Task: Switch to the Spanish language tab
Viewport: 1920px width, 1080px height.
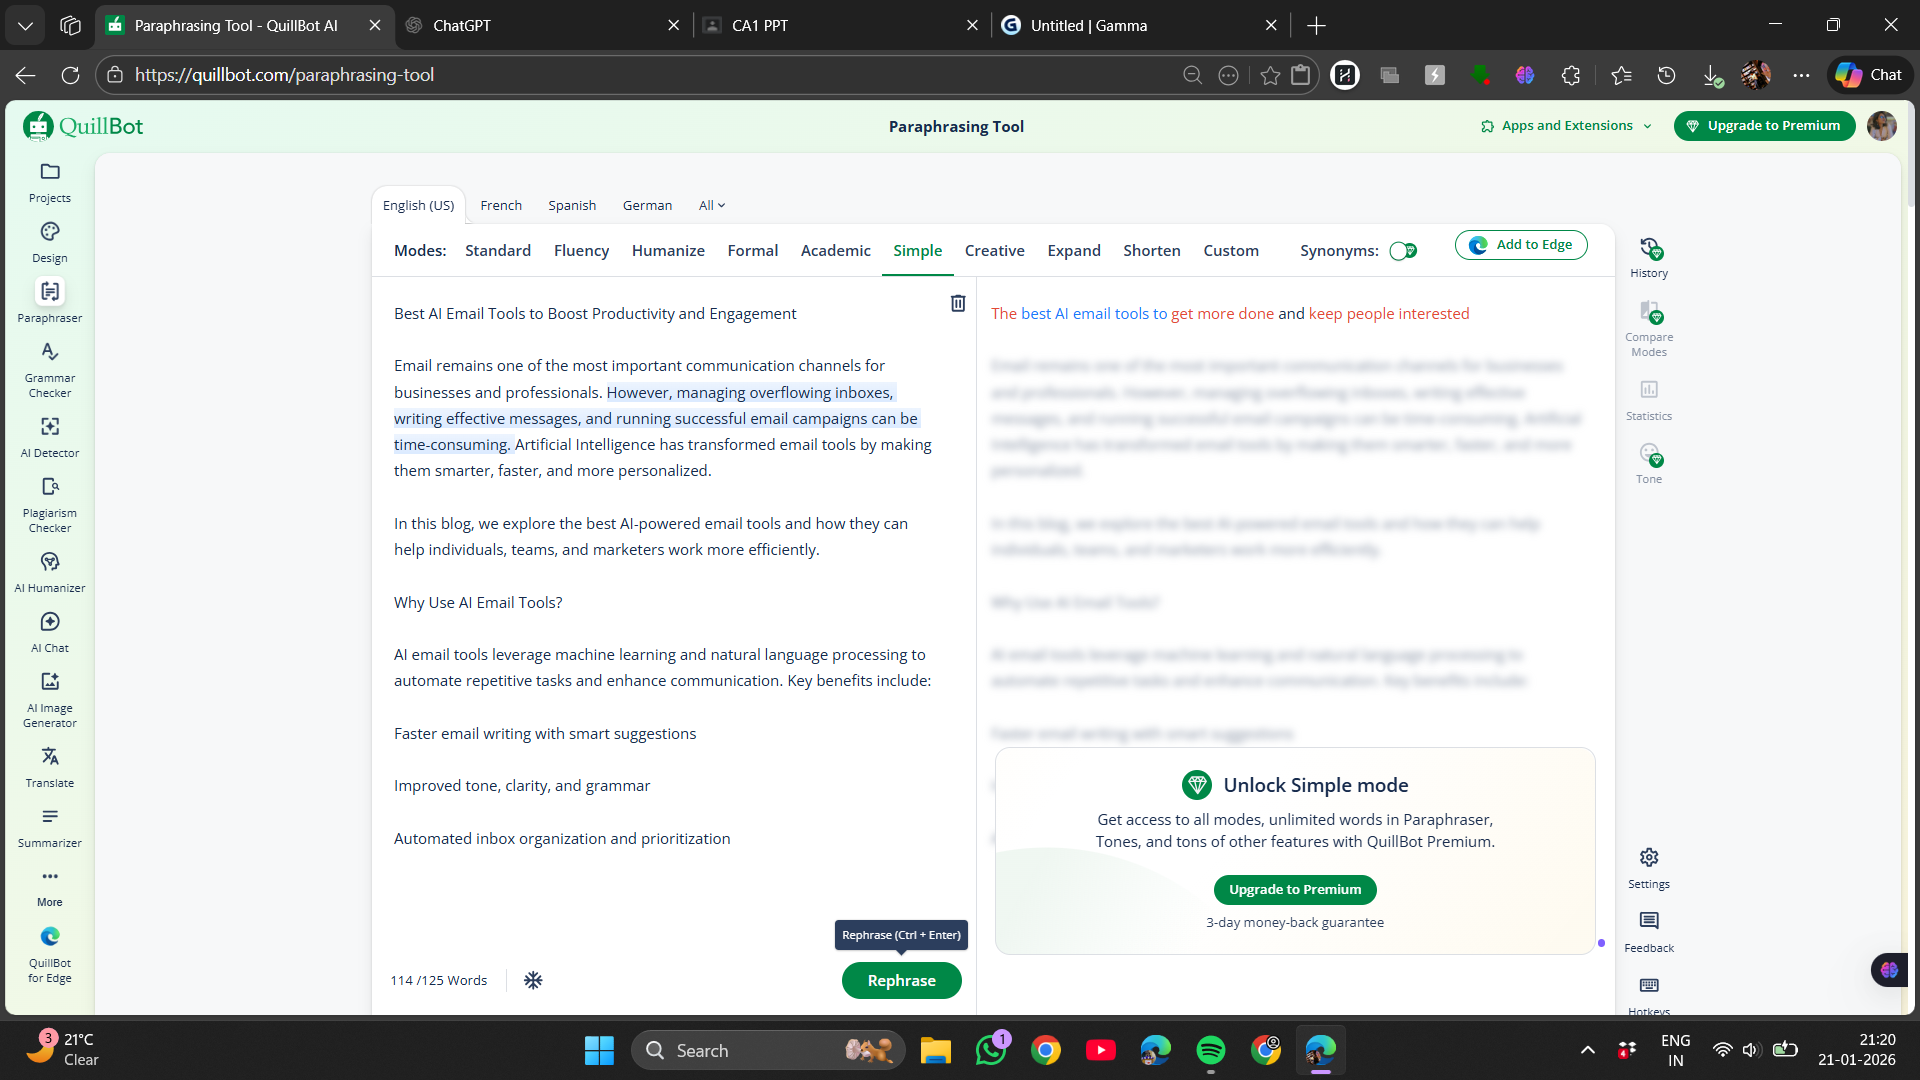Action: click(571, 205)
